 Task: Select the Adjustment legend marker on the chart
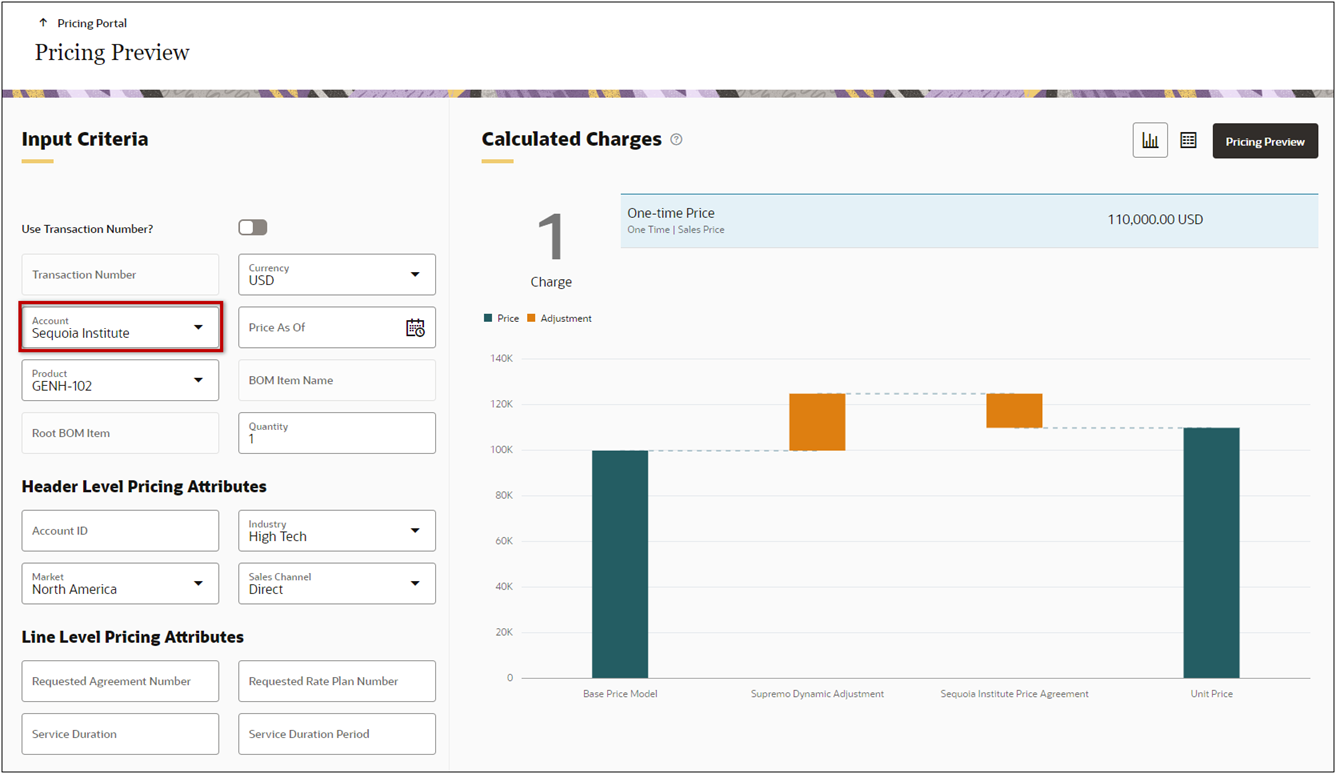click(x=531, y=317)
